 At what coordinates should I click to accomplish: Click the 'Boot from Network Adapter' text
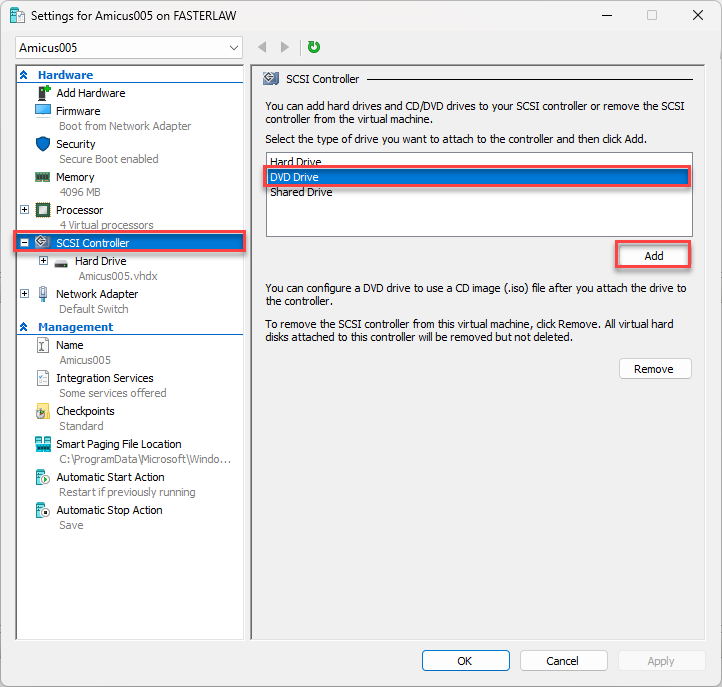[125, 126]
